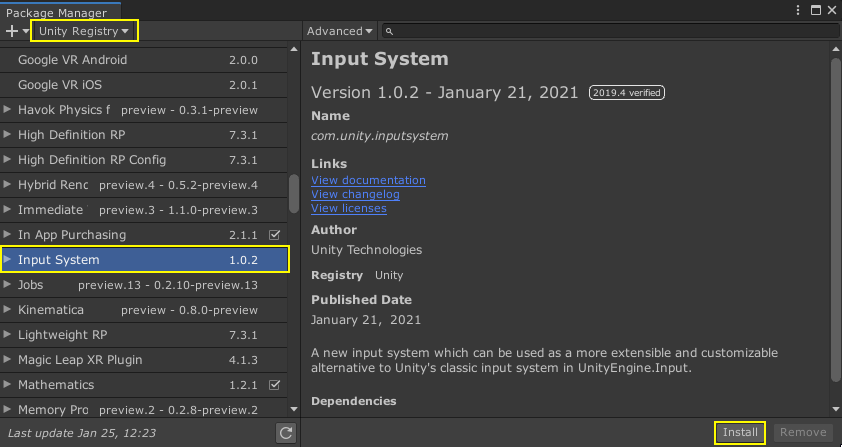This screenshot has width=842, height=447.
Task: Click Last update Jan 25 status text
Action: coord(82,433)
